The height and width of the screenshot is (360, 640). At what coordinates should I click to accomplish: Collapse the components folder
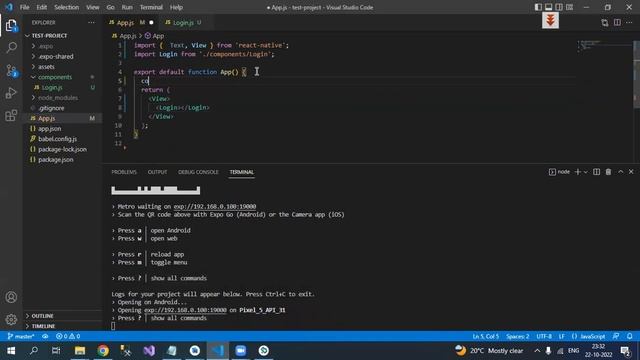coord(33,77)
